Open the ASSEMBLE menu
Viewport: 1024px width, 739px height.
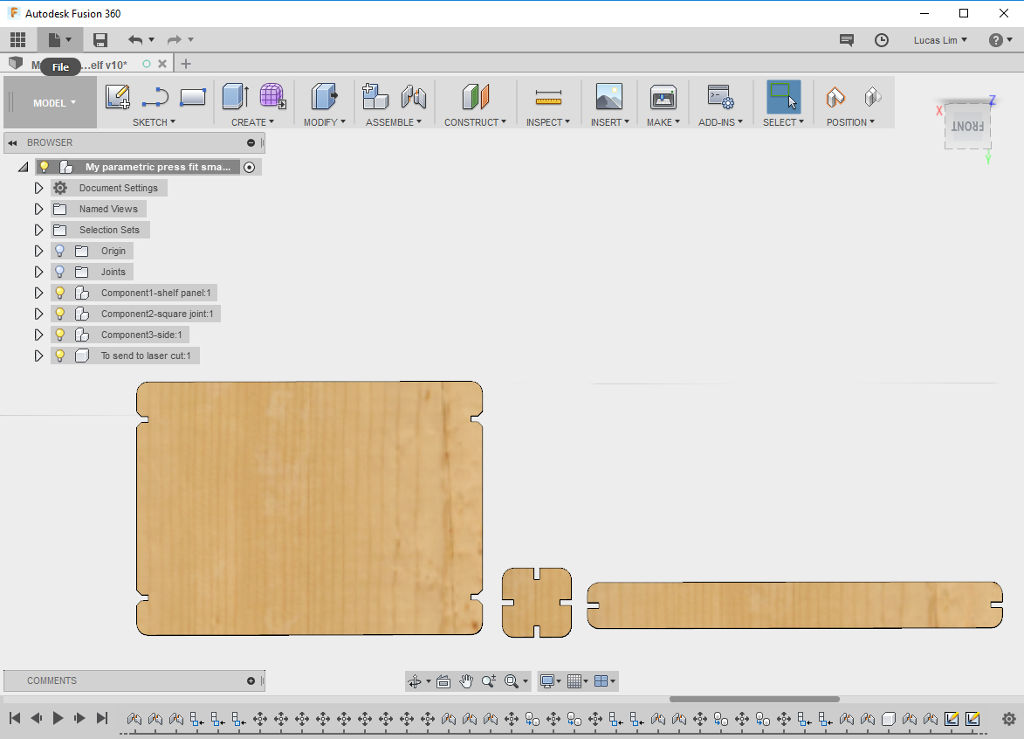pos(393,122)
